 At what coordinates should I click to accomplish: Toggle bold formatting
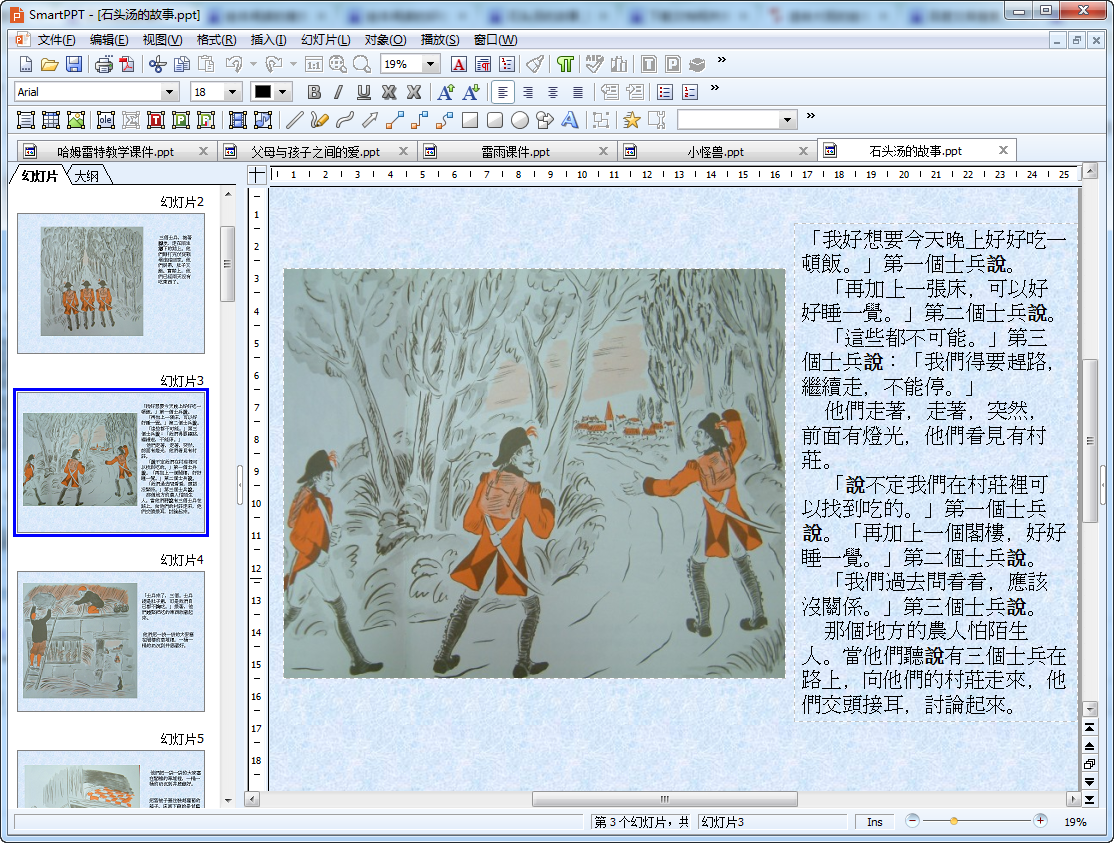[314, 92]
